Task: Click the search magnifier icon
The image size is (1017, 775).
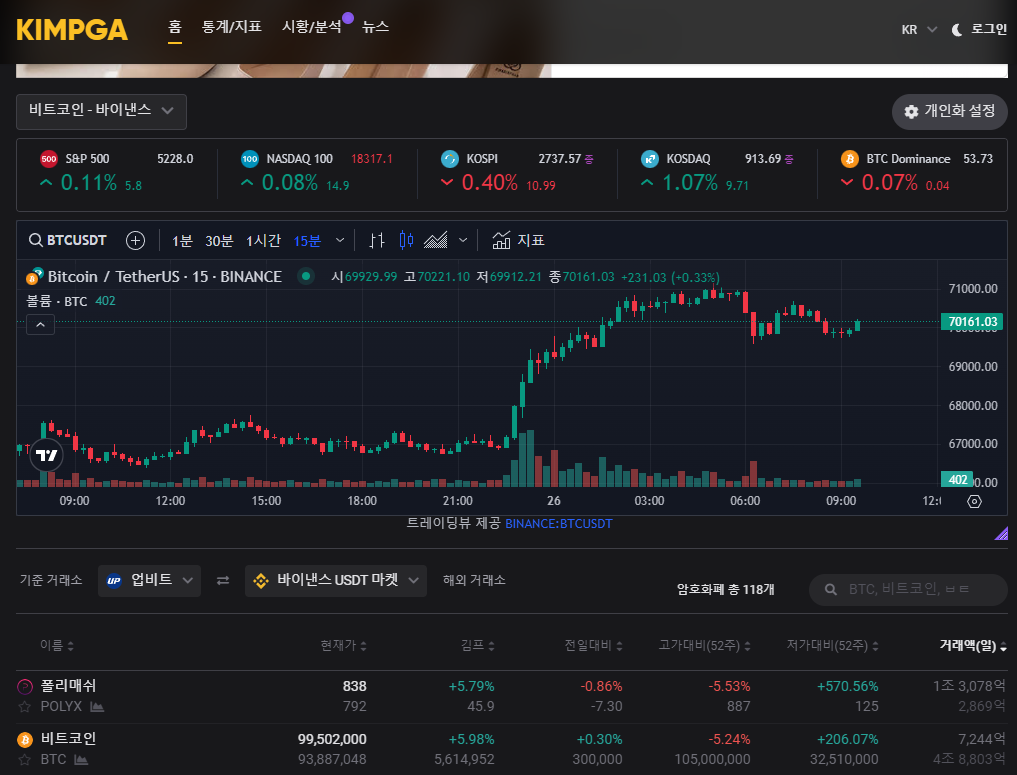Action: (x=831, y=590)
